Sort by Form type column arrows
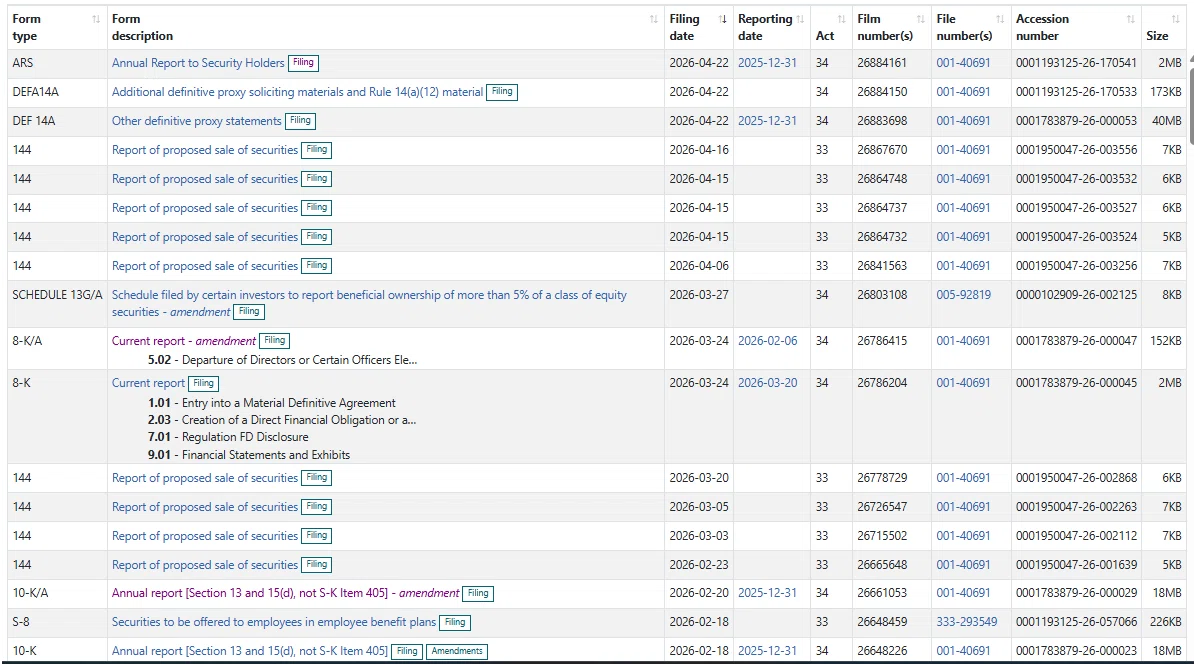Image resolution: width=1196 pixels, height=666 pixels. (96, 19)
